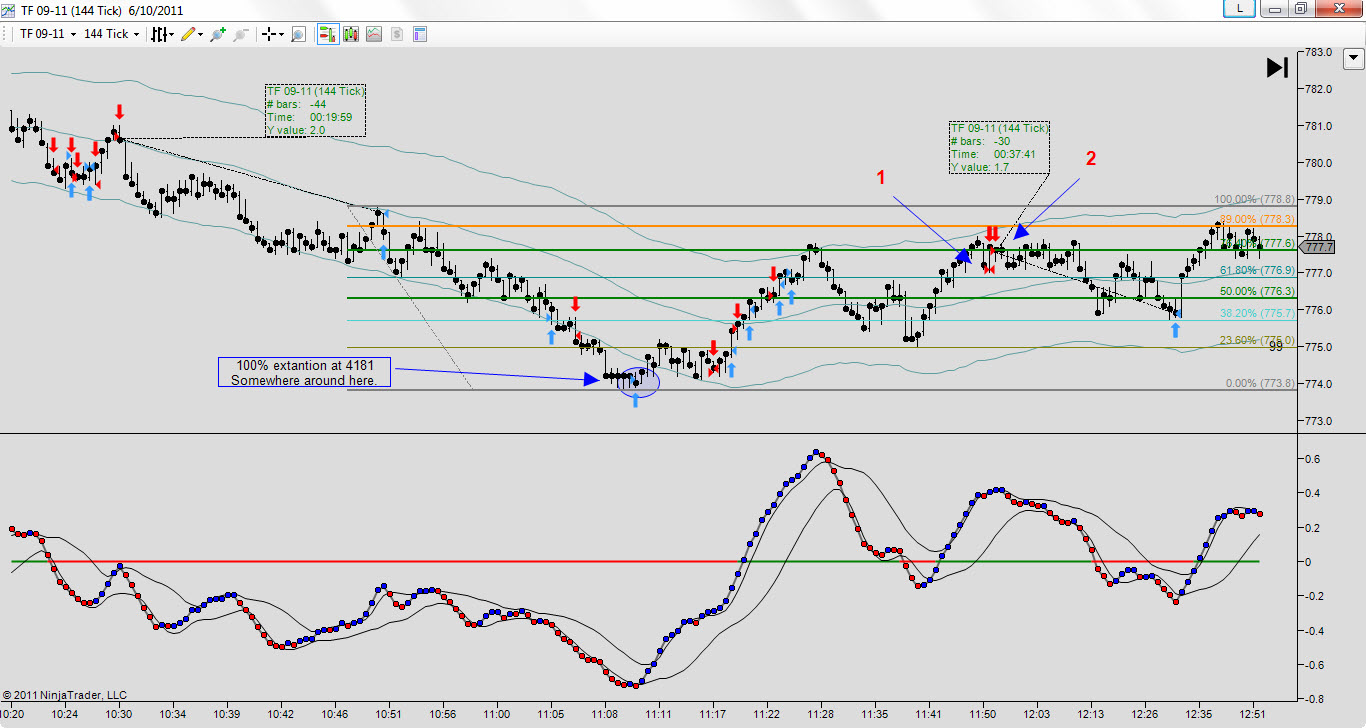Select the pencil draw tools icon
Screen dimensions: 1366x728
coord(187,34)
